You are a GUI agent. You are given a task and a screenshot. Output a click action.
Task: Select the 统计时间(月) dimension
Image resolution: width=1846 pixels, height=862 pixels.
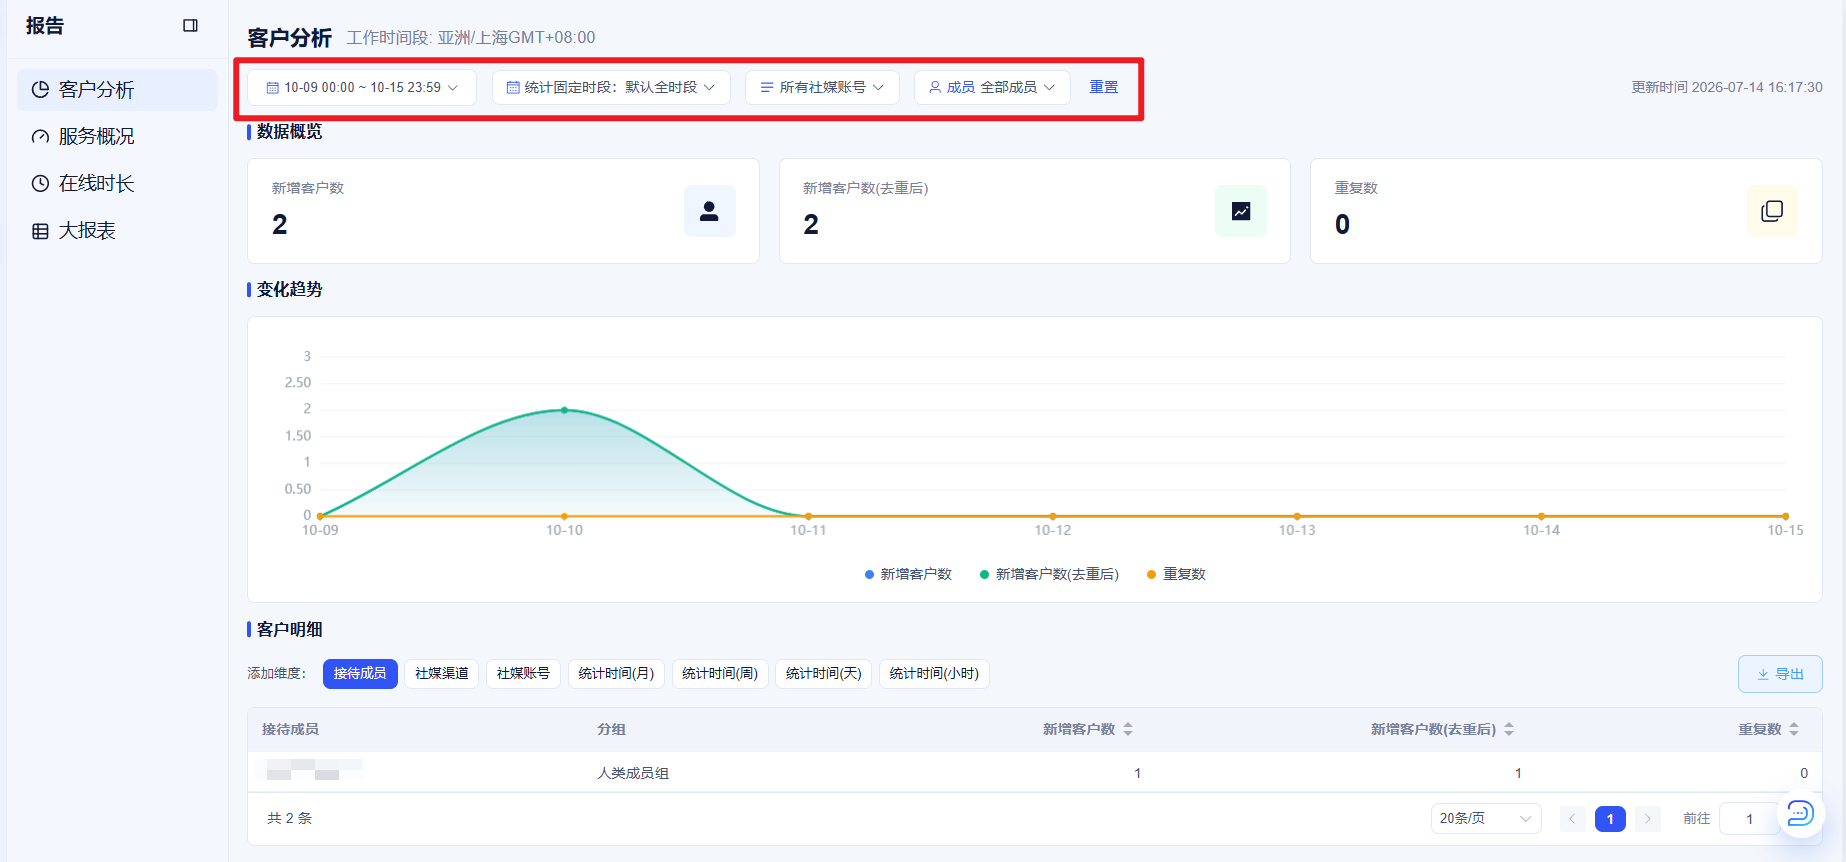617,674
